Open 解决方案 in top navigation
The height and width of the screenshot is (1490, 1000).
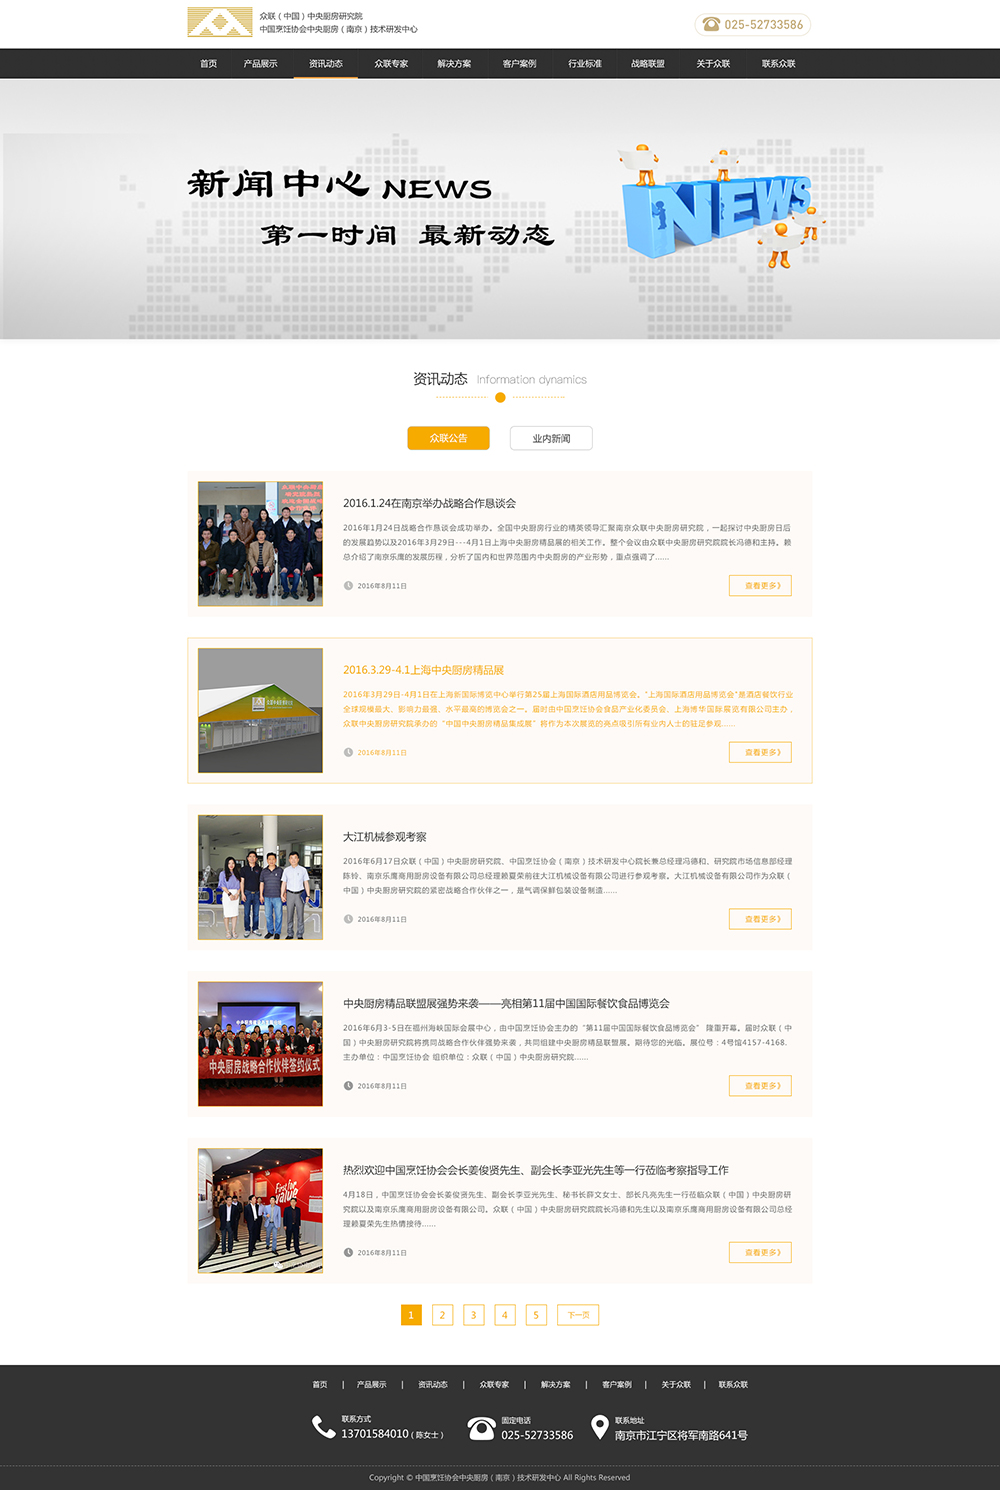pos(454,64)
